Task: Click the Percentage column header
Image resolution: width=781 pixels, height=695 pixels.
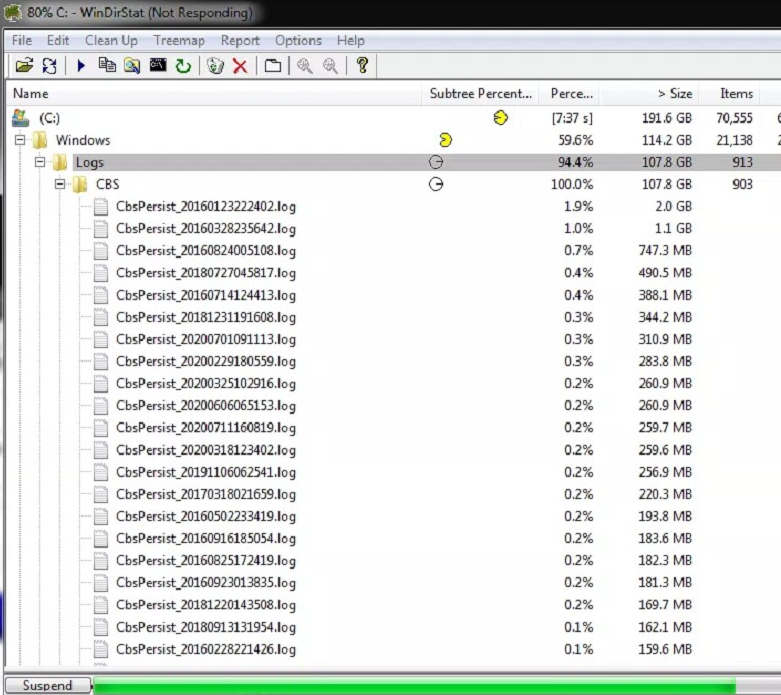Action: [x=569, y=94]
